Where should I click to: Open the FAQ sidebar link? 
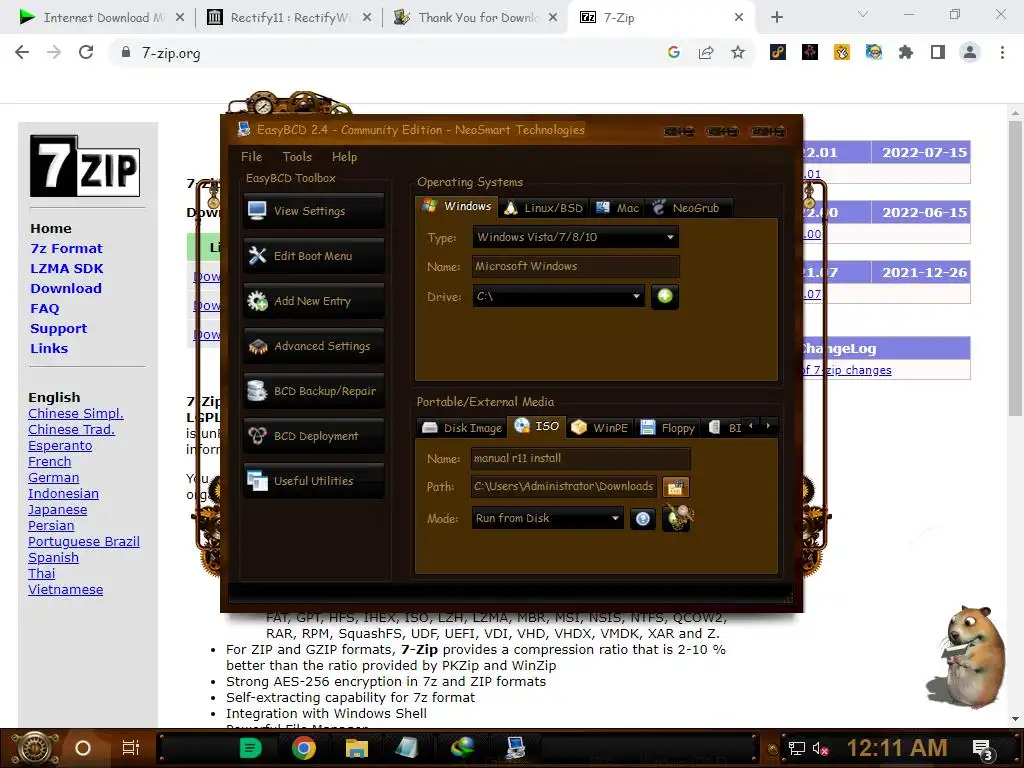pyautogui.click(x=44, y=308)
